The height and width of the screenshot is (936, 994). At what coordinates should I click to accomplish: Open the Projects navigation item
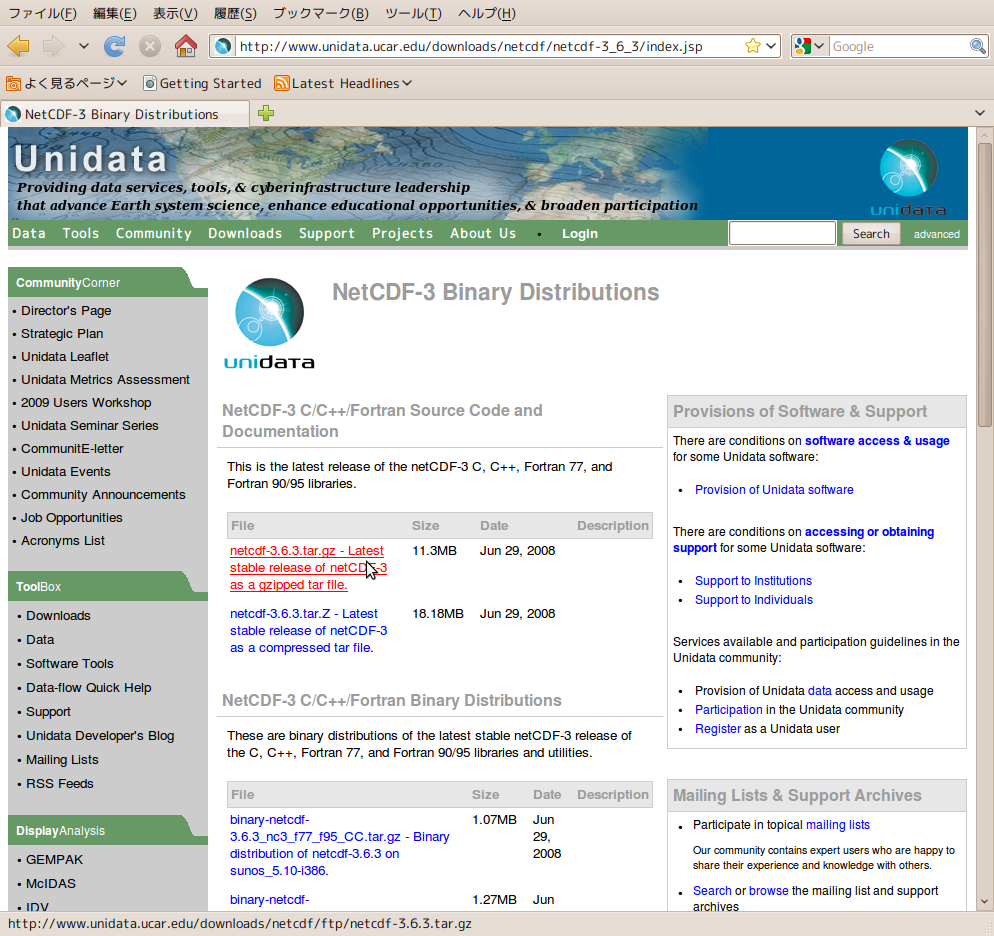pyautogui.click(x=403, y=233)
